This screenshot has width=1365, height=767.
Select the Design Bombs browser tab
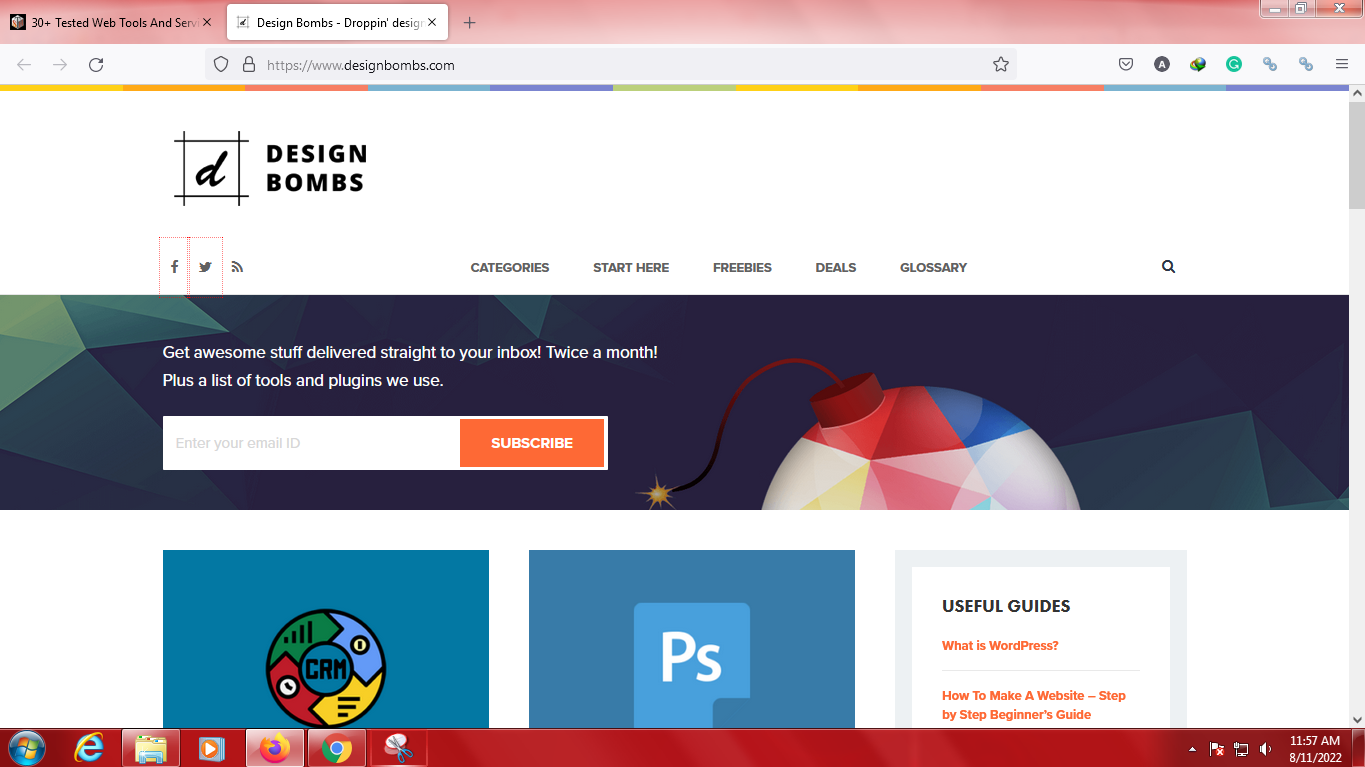pos(337,22)
